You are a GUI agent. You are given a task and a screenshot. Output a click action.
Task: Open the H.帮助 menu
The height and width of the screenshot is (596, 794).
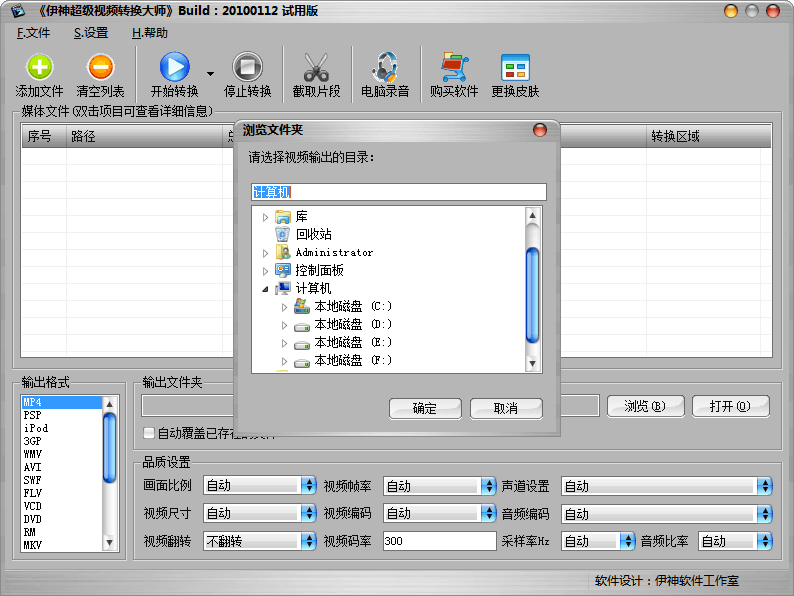[150, 33]
